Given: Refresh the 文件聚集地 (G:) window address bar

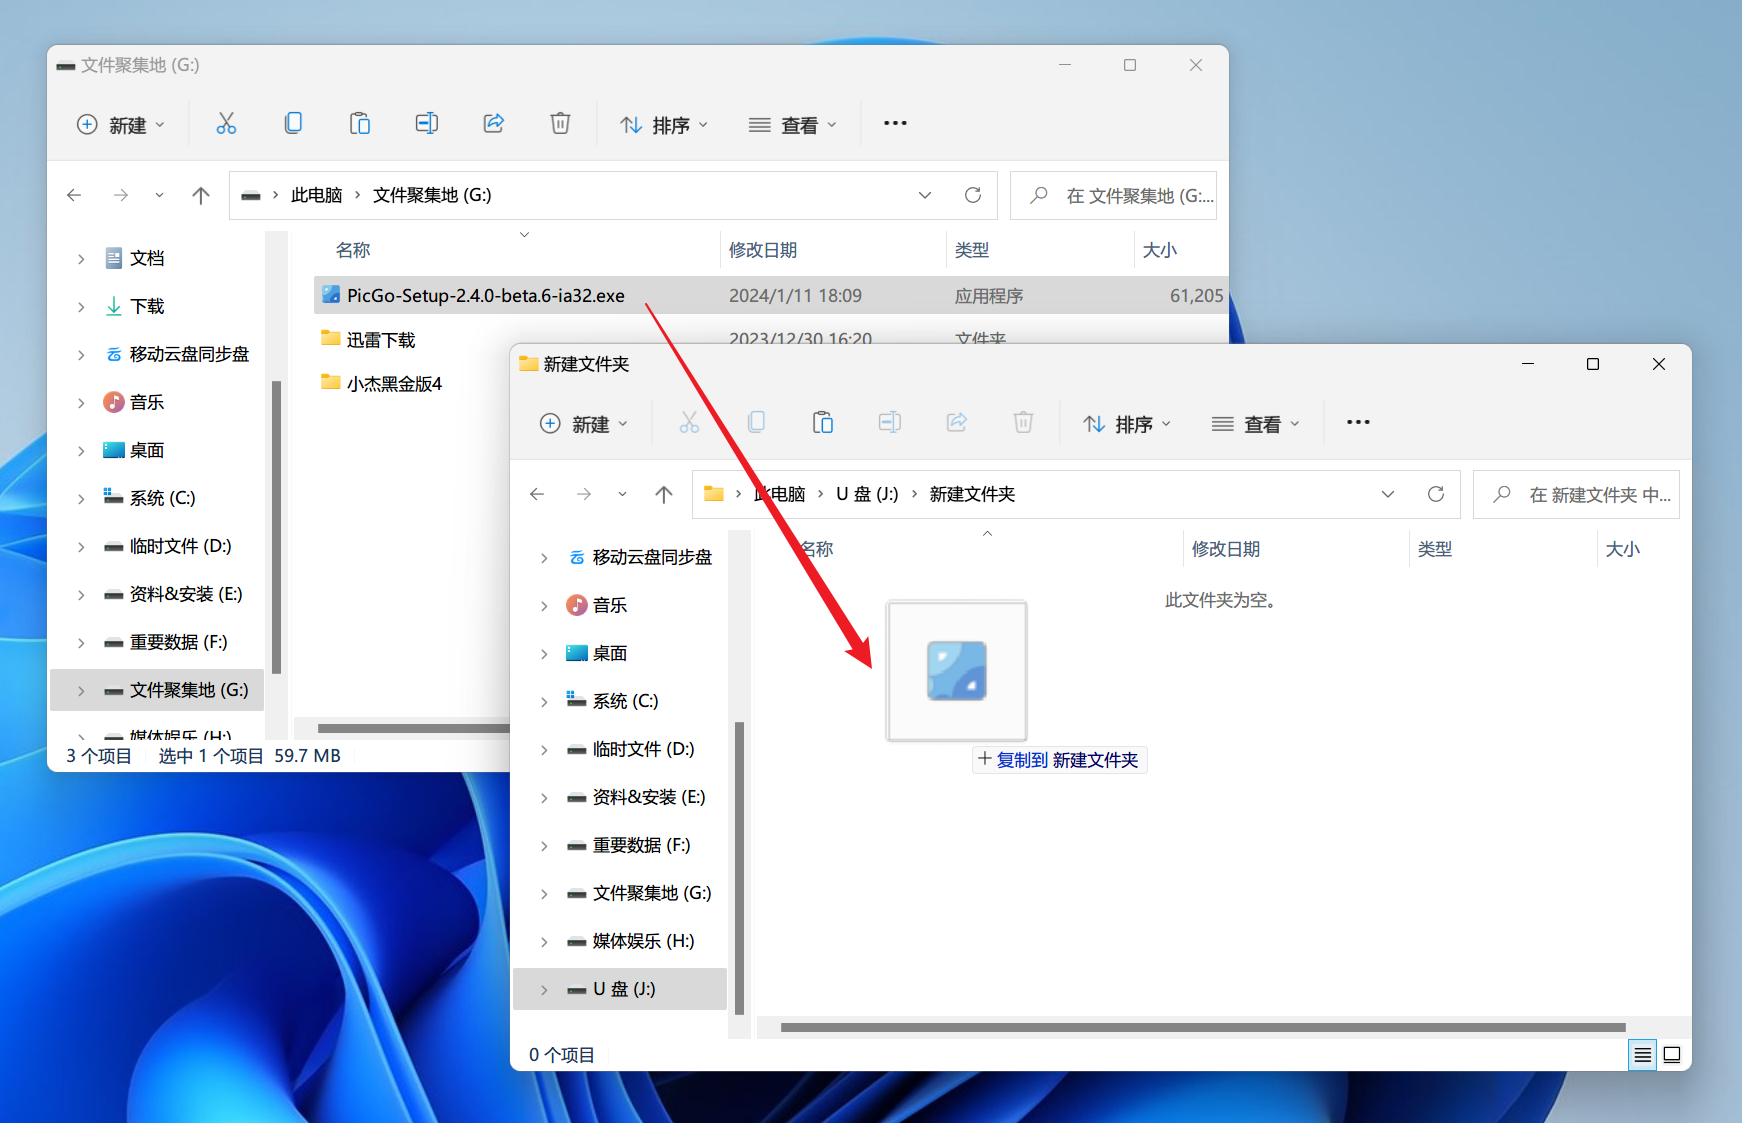Looking at the screenshot, I should pyautogui.click(x=973, y=195).
